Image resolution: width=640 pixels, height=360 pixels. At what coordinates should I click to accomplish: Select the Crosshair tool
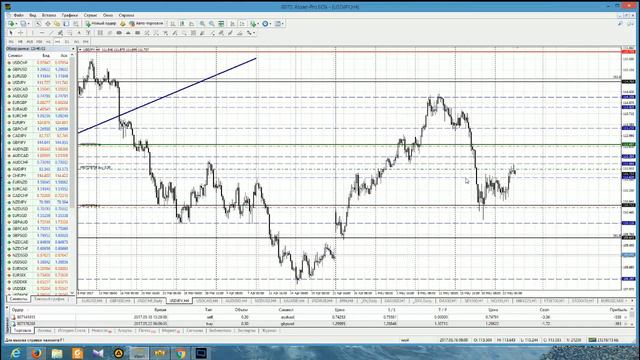(20, 33)
